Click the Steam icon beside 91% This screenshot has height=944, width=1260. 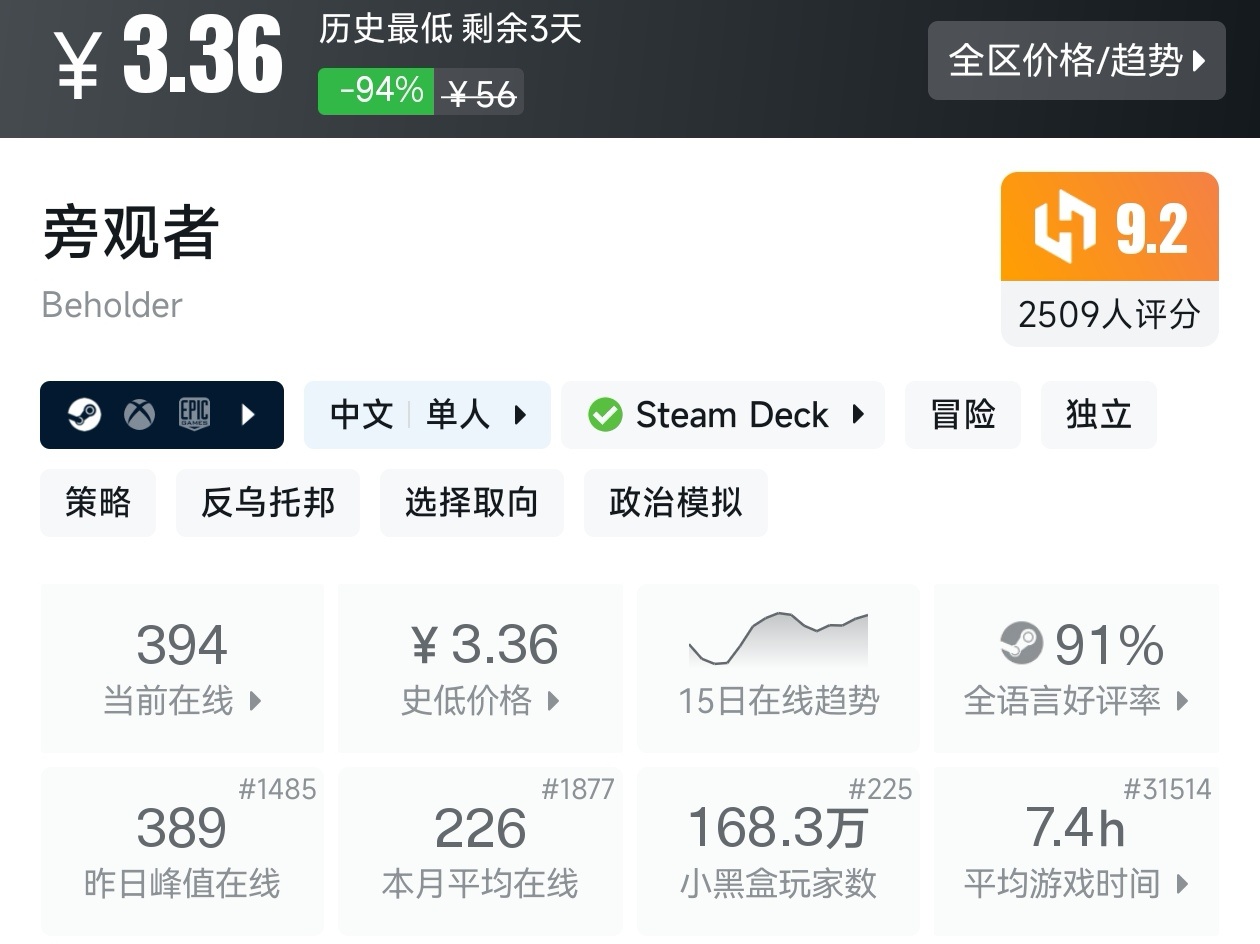[1021, 643]
